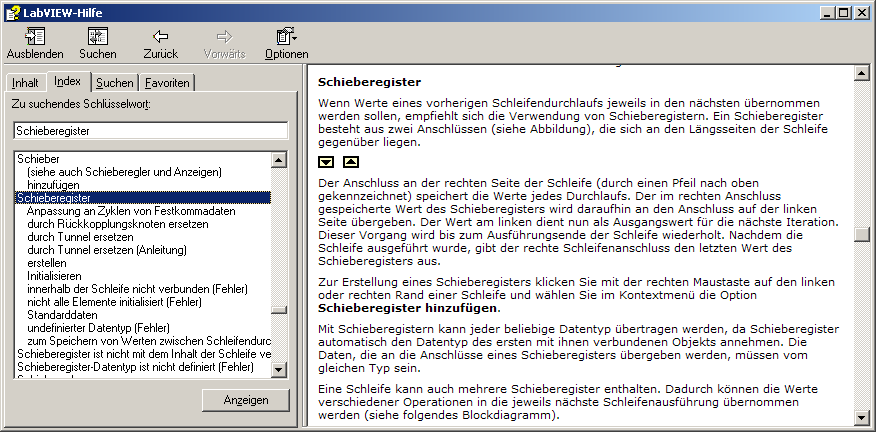Click the 'Schieberegister' heading in the article
876x432 pixels.
click(x=369, y=82)
